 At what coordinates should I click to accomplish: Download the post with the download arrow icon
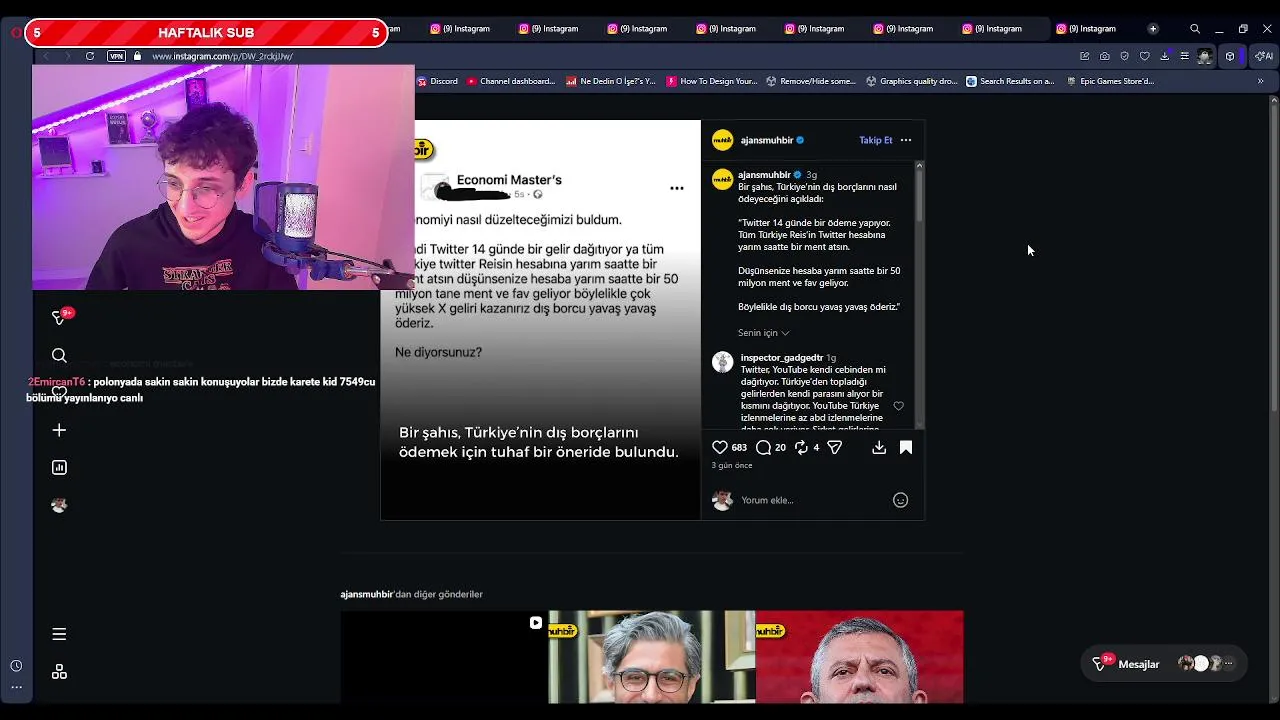(x=879, y=447)
